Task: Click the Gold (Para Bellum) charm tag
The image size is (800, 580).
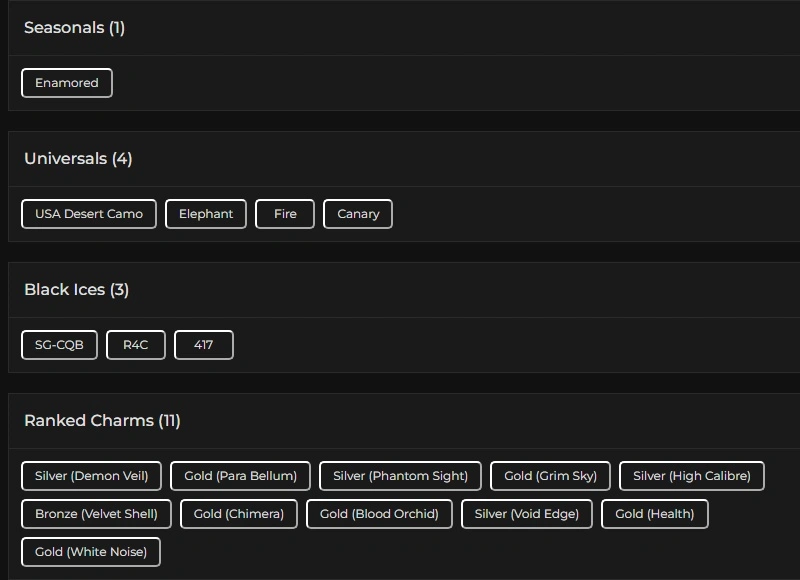Action: (240, 476)
